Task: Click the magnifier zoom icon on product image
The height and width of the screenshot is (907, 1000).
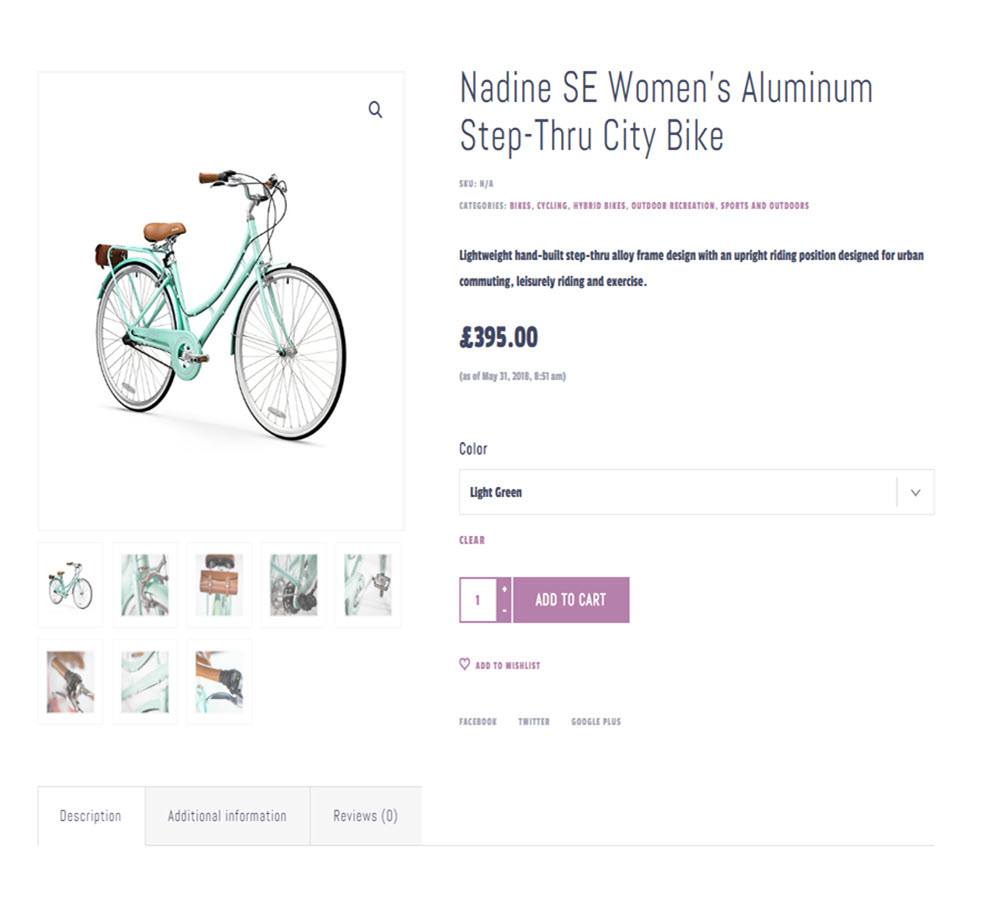Action: pyautogui.click(x=375, y=110)
